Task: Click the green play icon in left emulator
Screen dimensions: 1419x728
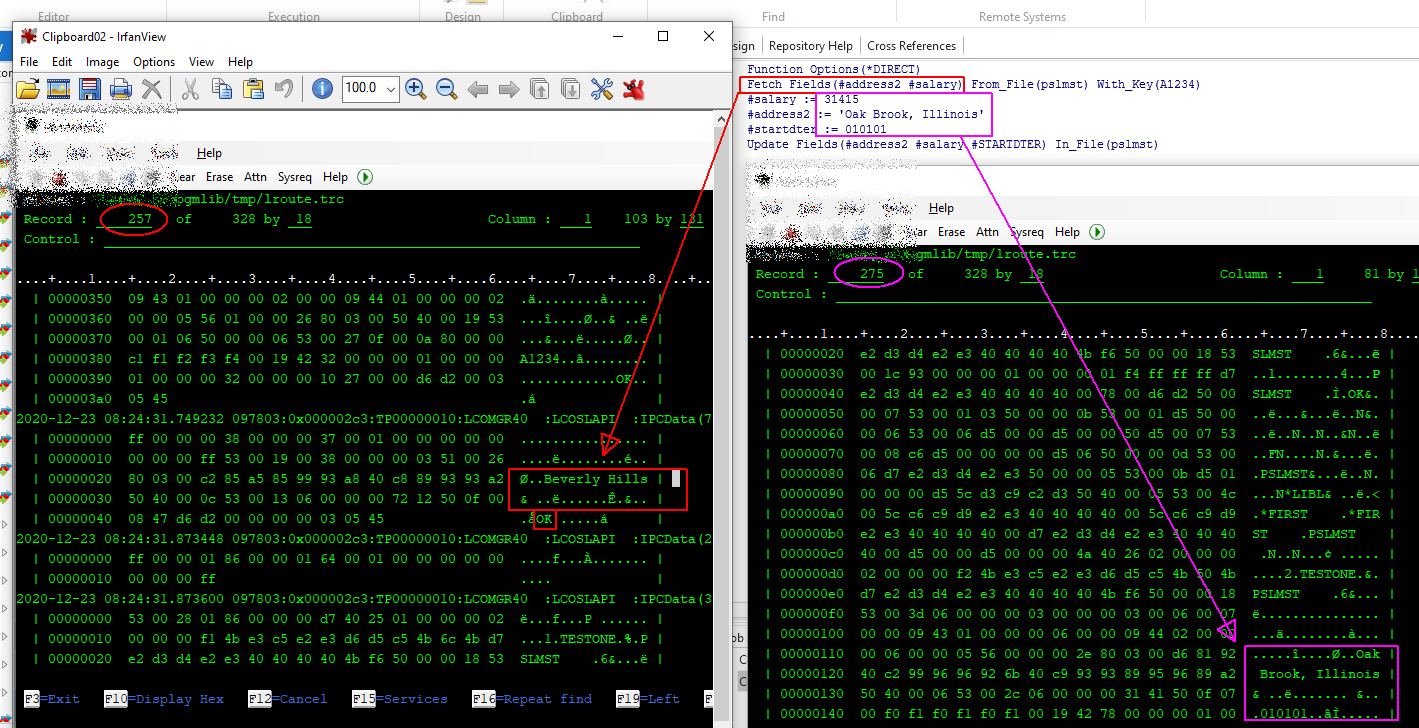Action: pyautogui.click(x=365, y=177)
